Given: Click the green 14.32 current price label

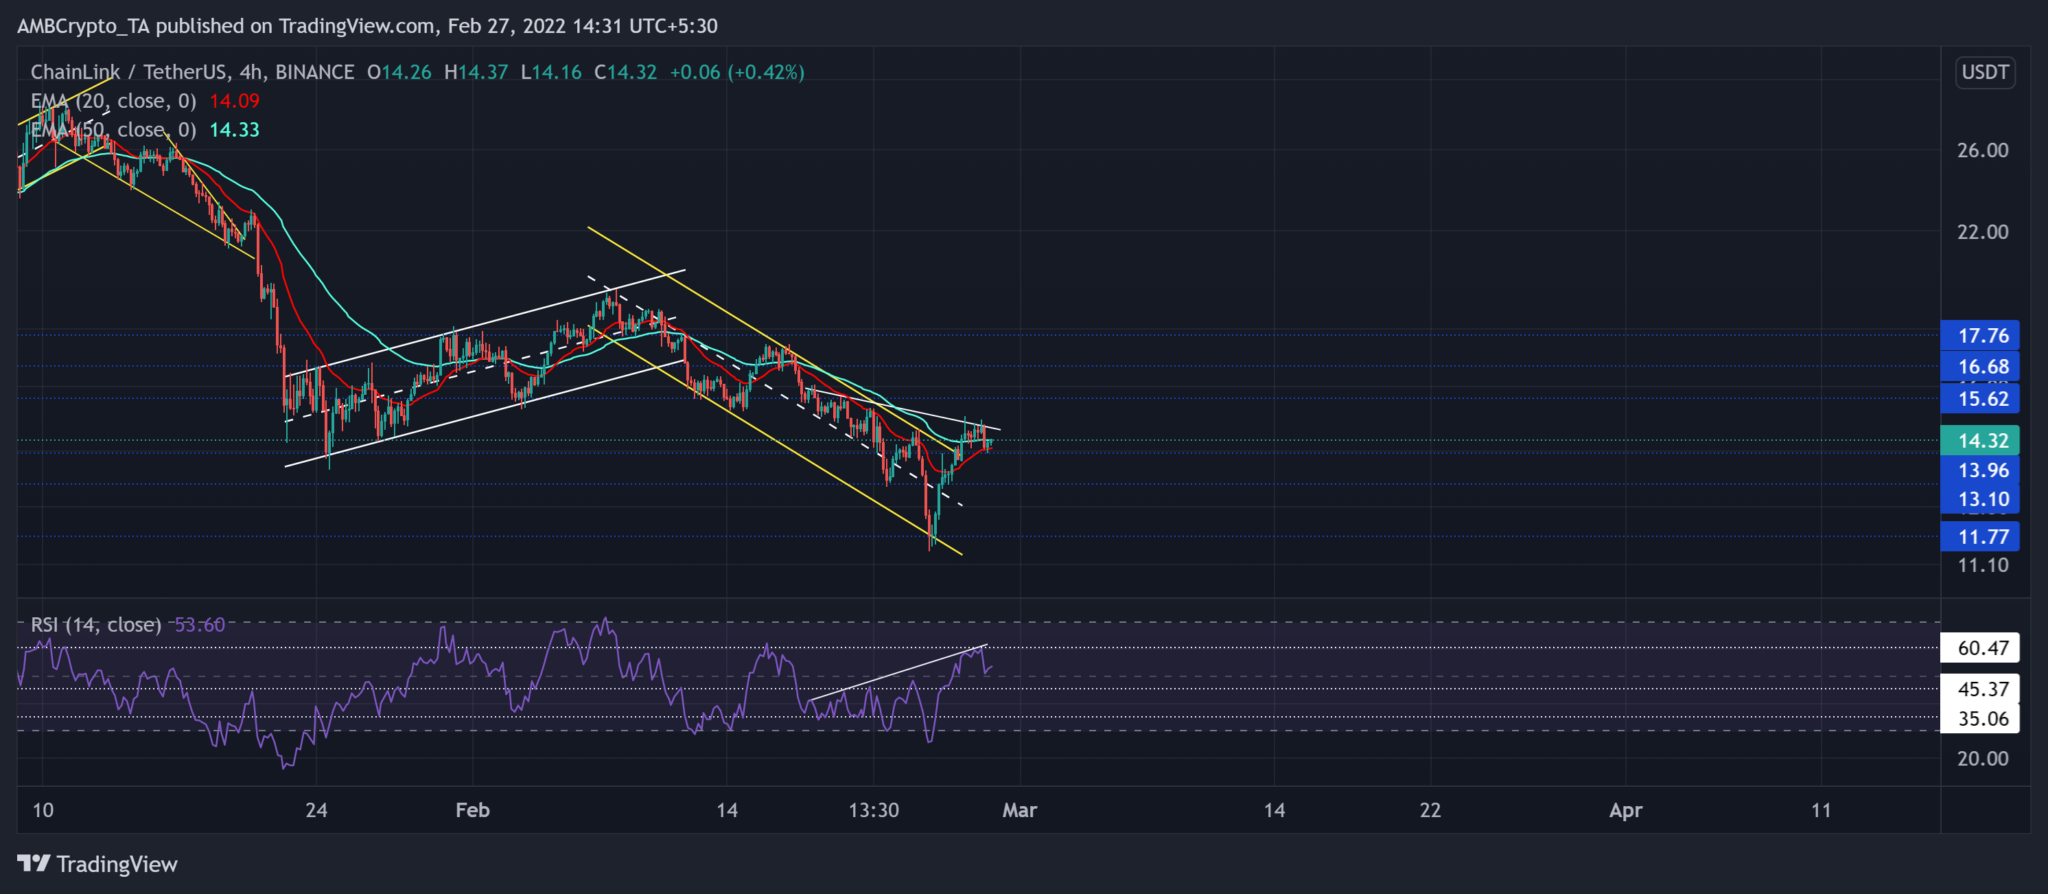Looking at the screenshot, I should coord(1980,441).
